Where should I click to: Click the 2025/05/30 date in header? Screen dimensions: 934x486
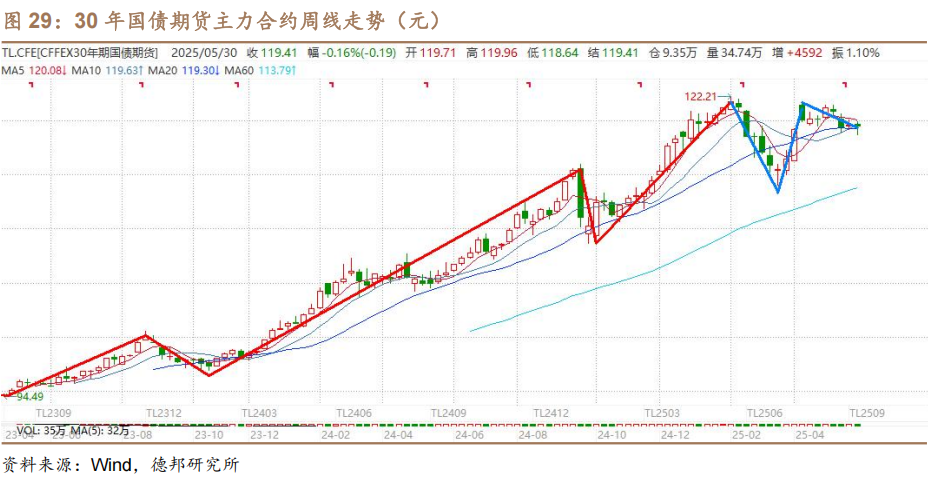[203, 53]
